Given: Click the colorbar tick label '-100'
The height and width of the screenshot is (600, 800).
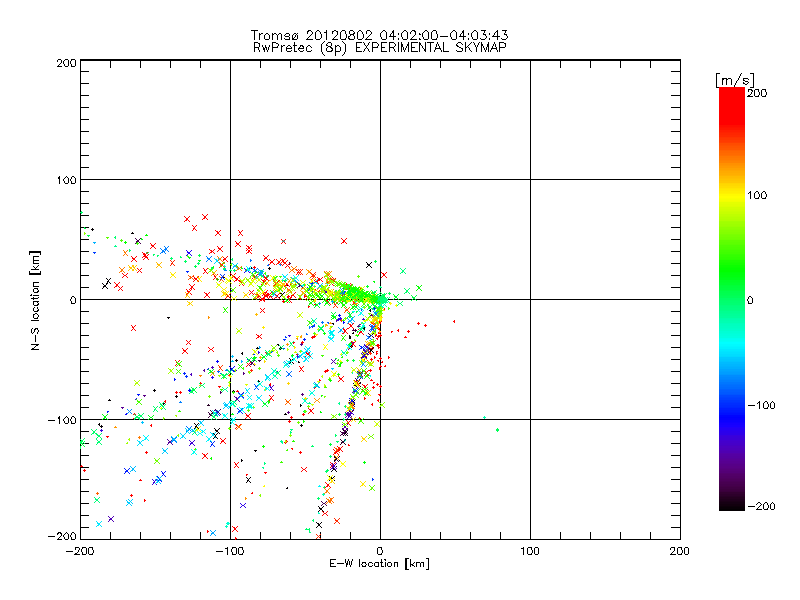Looking at the screenshot, I should tap(761, 405).
